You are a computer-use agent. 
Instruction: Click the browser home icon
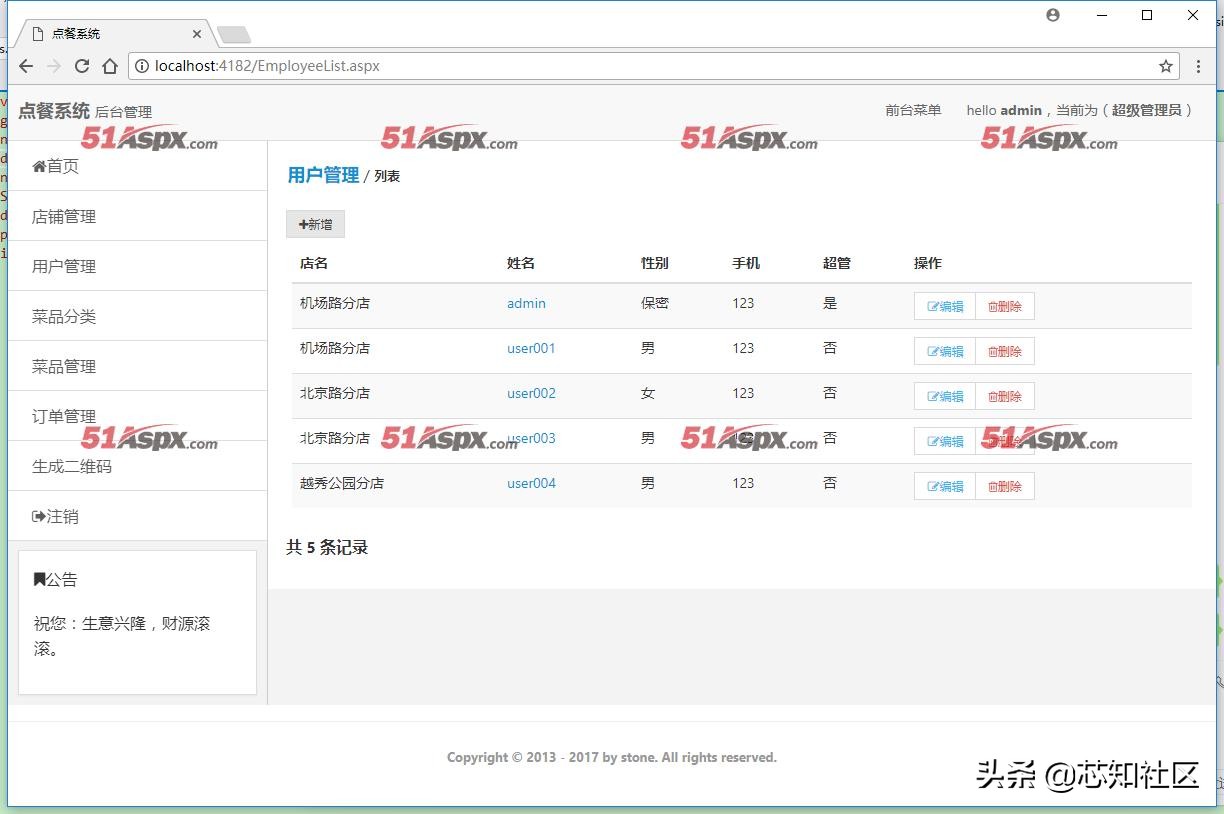tap(110, 66)
